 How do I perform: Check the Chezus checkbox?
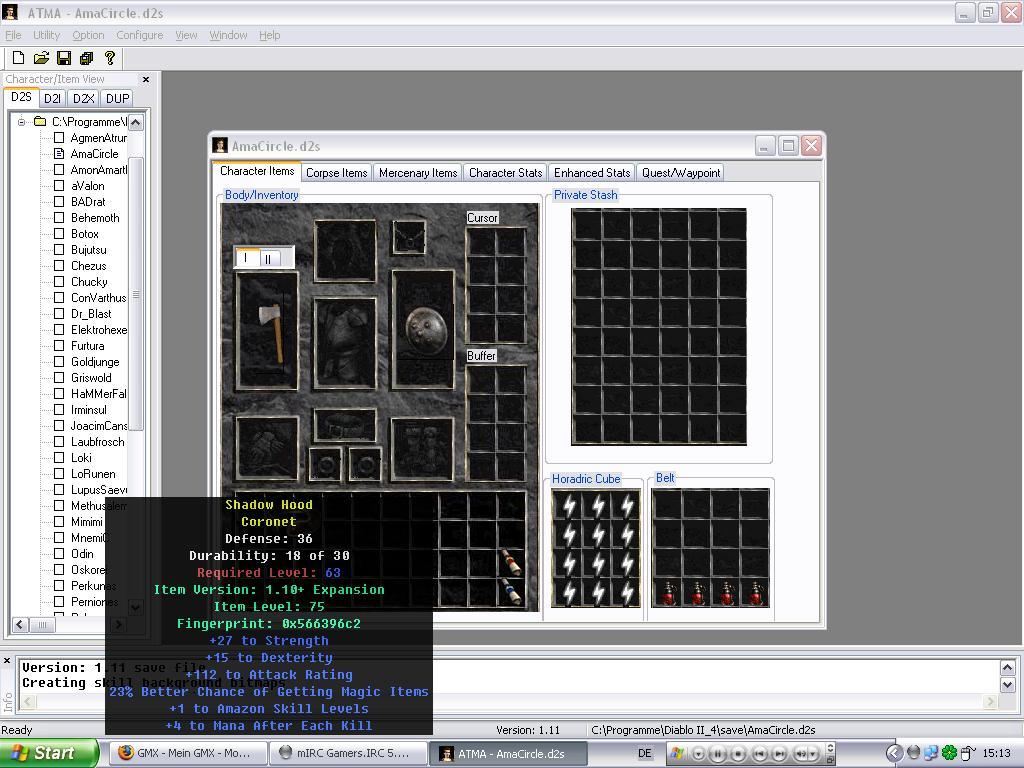tap(59, 266)
